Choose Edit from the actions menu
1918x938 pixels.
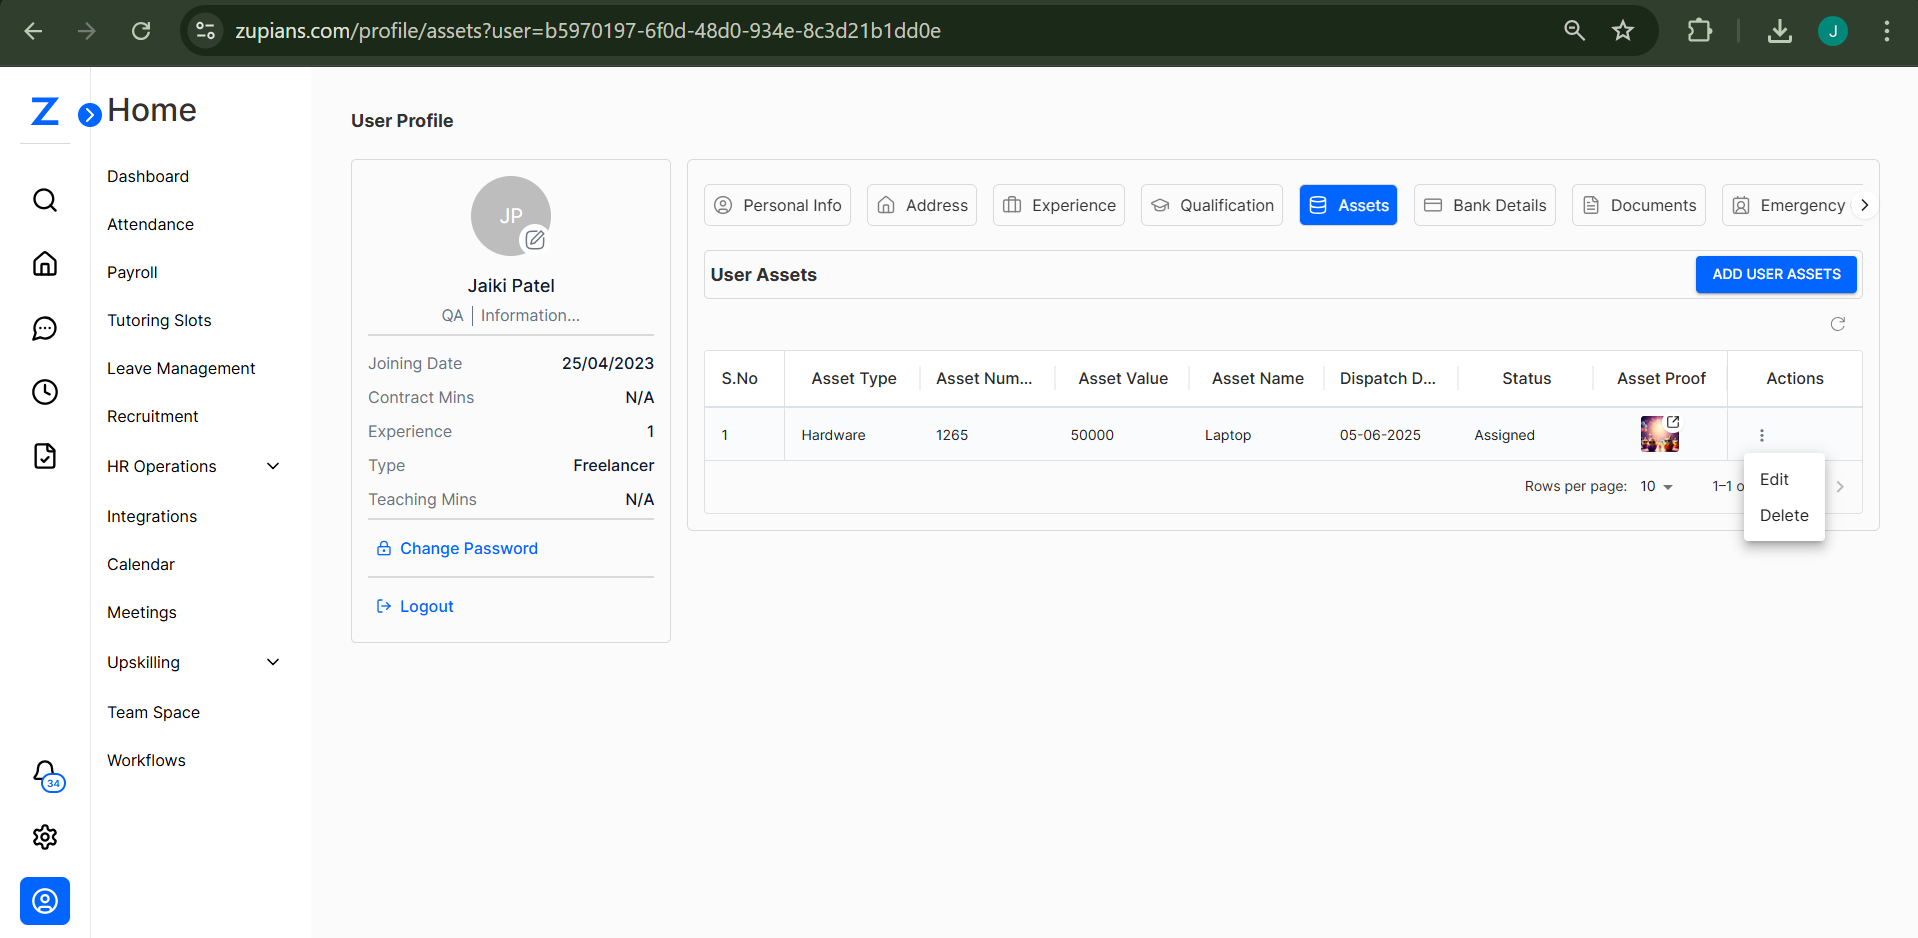coord(1774,480)
